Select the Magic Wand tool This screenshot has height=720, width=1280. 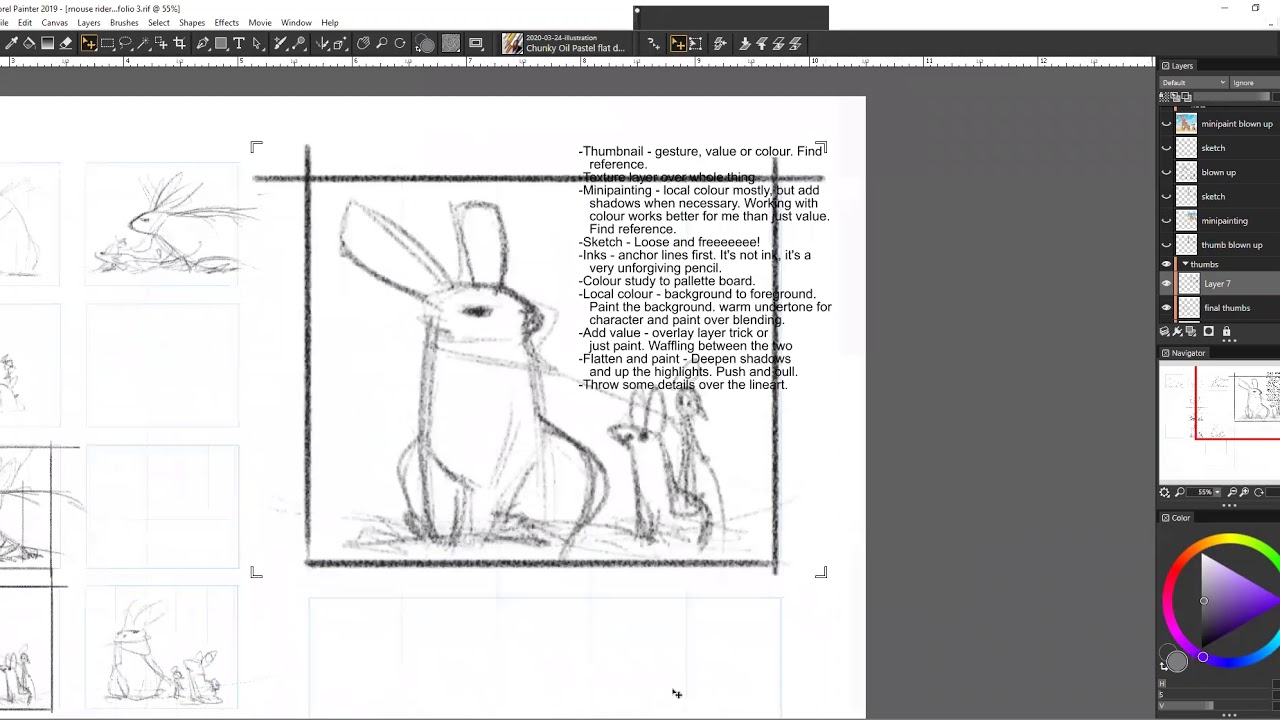coord(143,43)
